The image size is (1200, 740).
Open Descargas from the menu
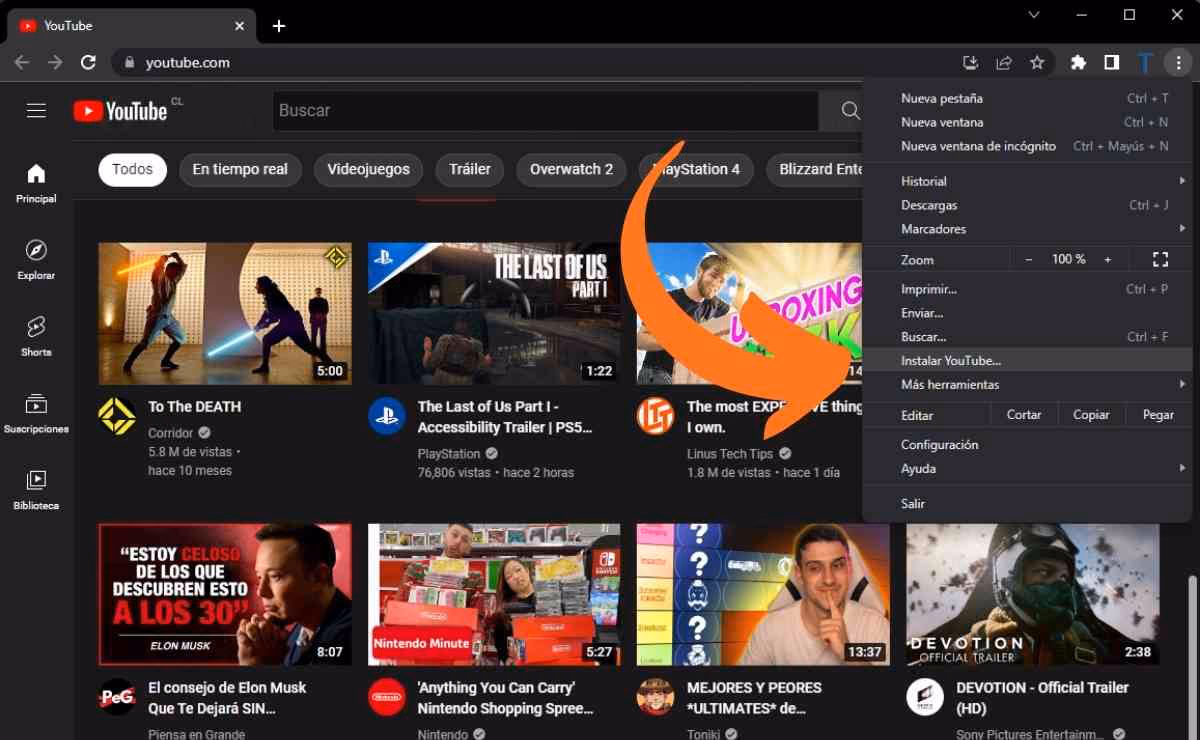coord(1027,205)
